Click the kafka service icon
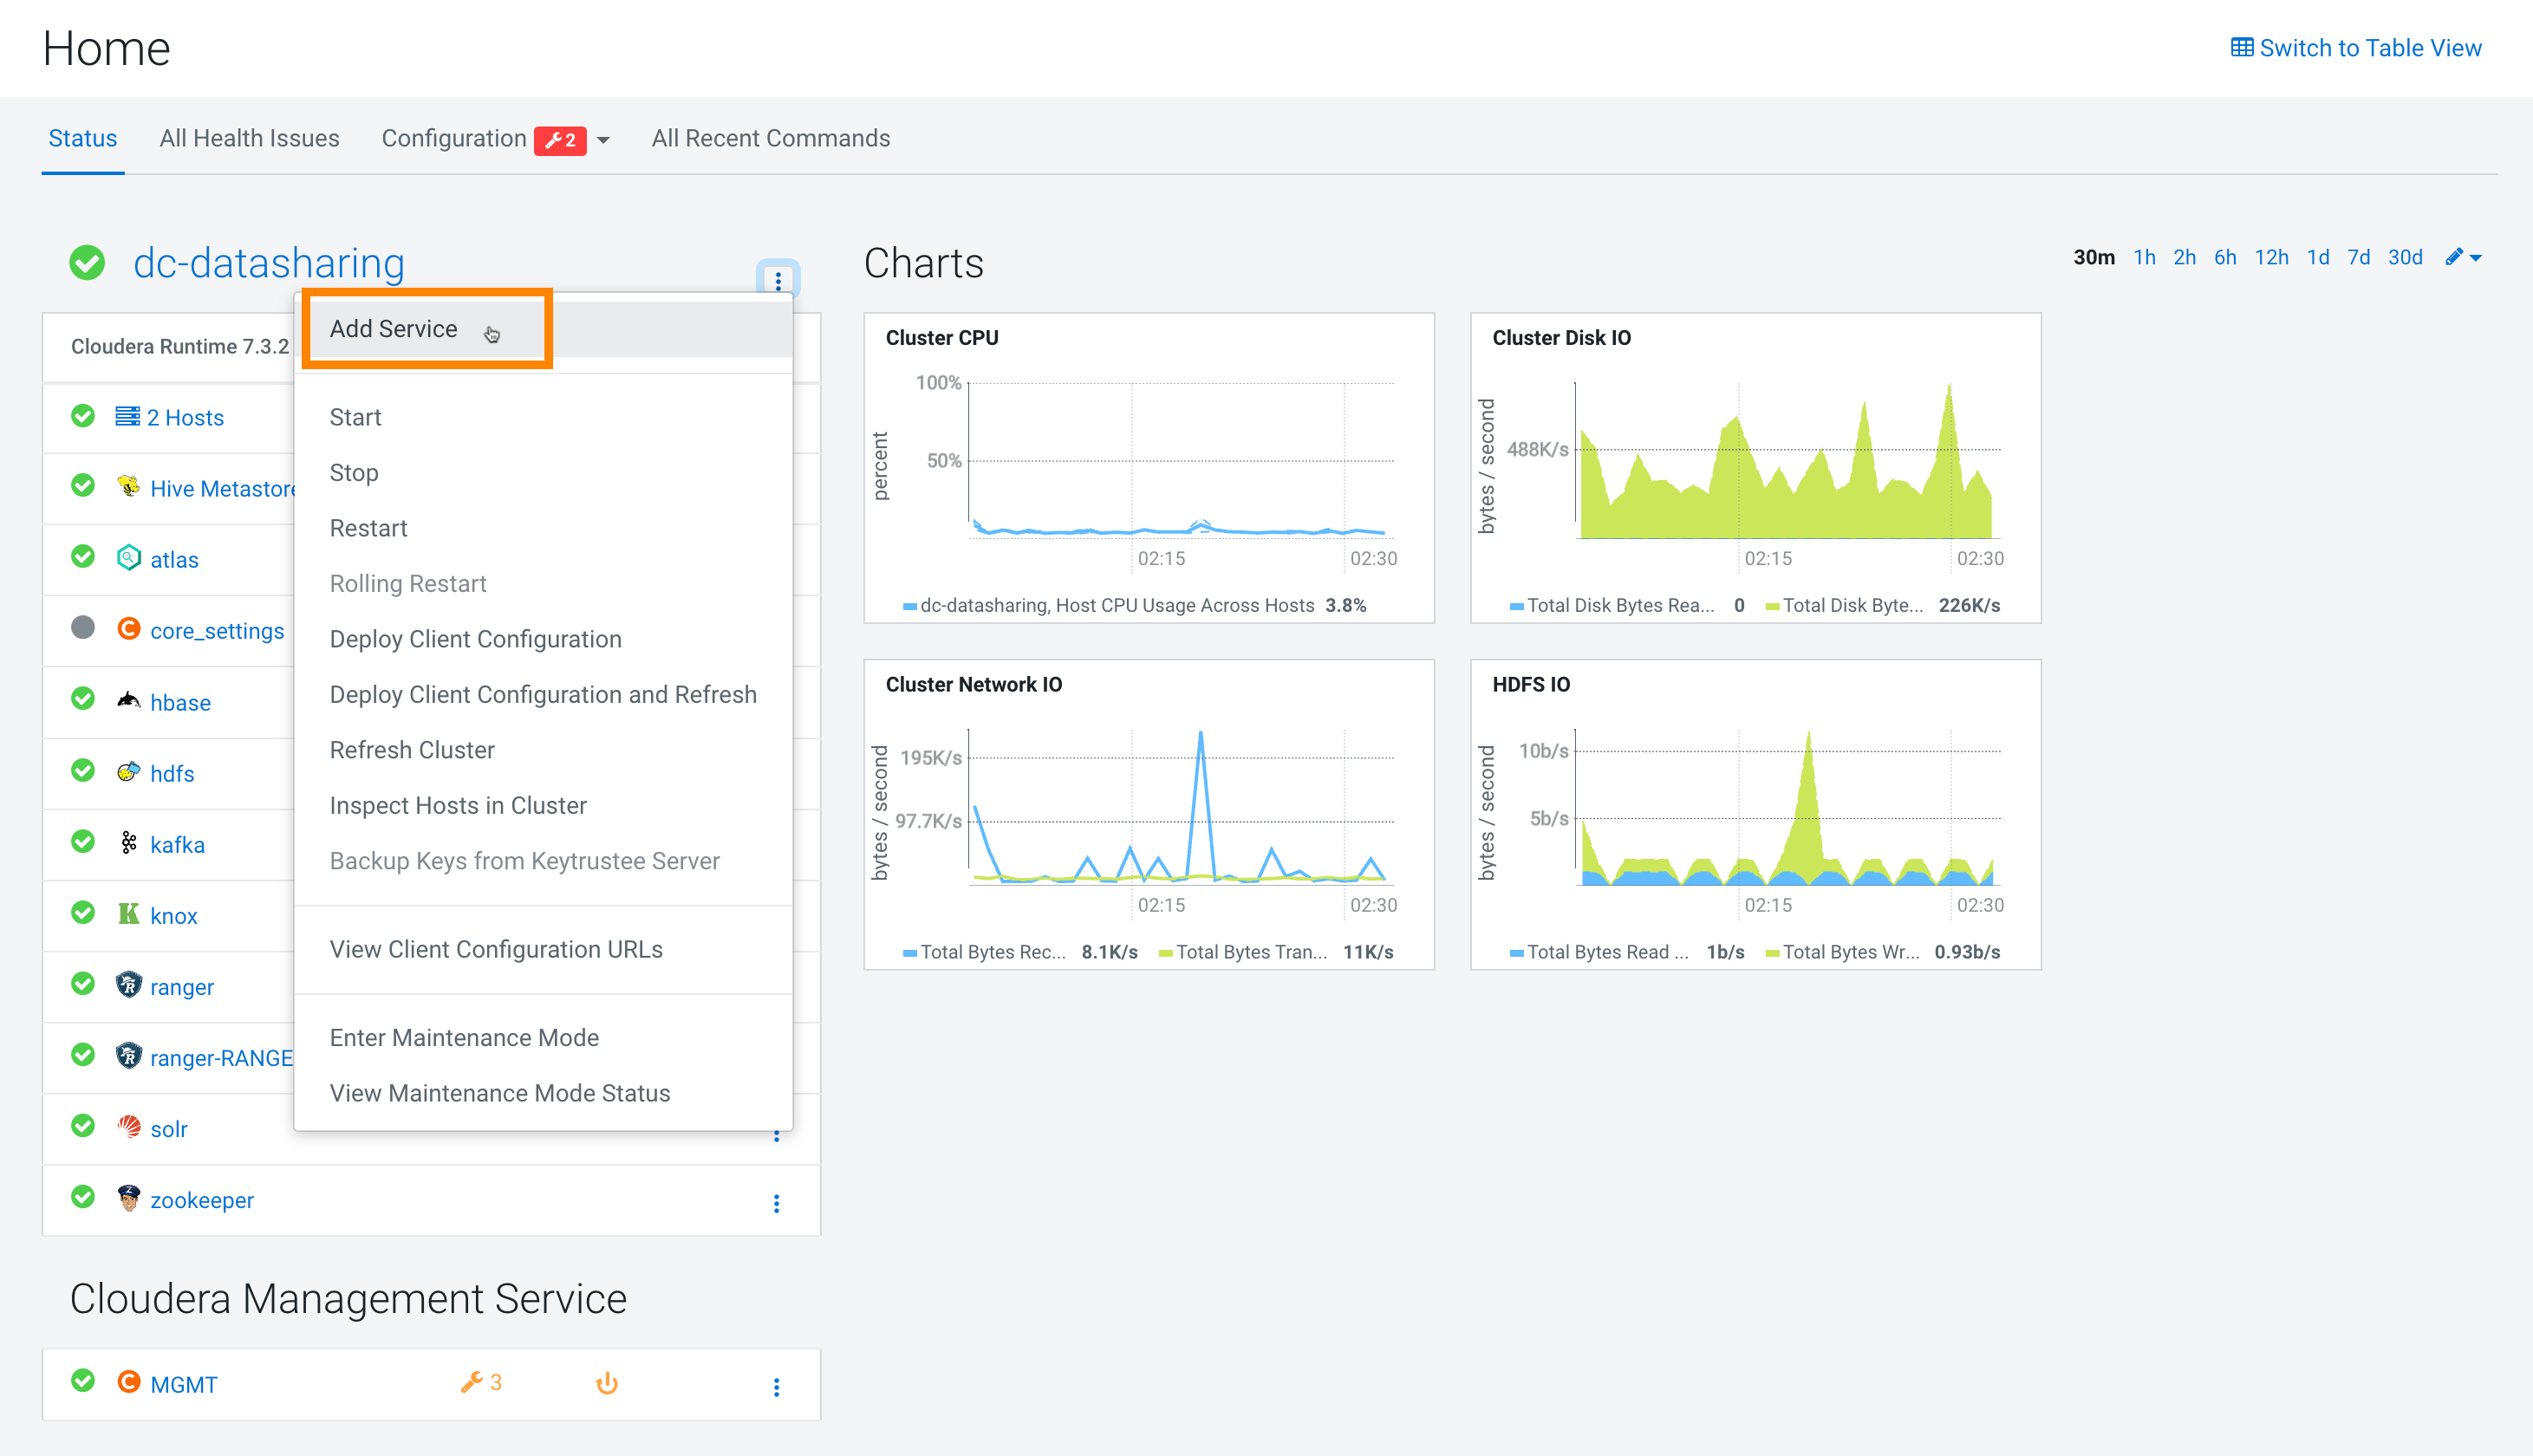 pyautogui.click(x=129, y=843)
